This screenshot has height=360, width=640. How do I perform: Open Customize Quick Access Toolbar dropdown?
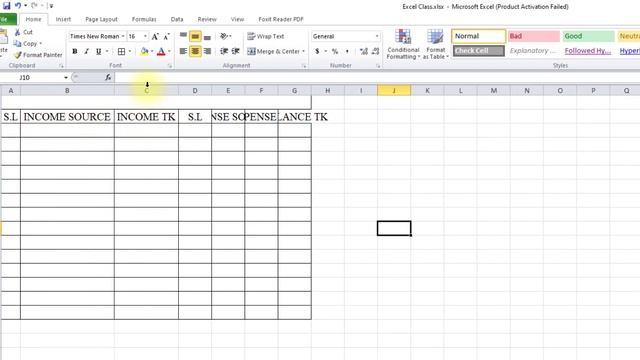coord(51,6)
